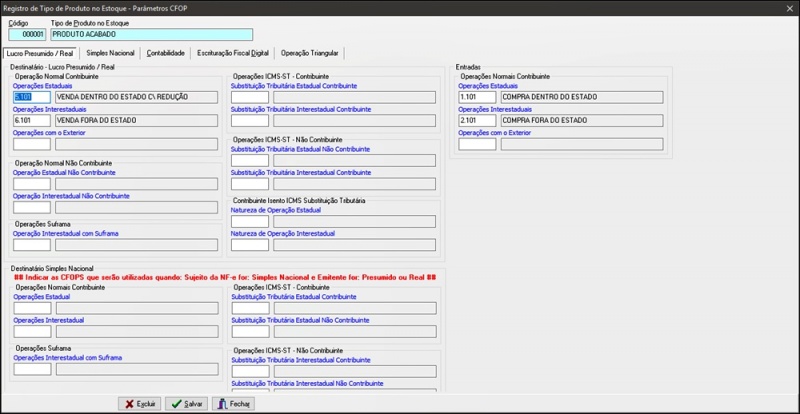Image resolution: width=800 pixels, height=414 pixels.
Task: Click Entradas 2.101 code field
Action: 477,120
